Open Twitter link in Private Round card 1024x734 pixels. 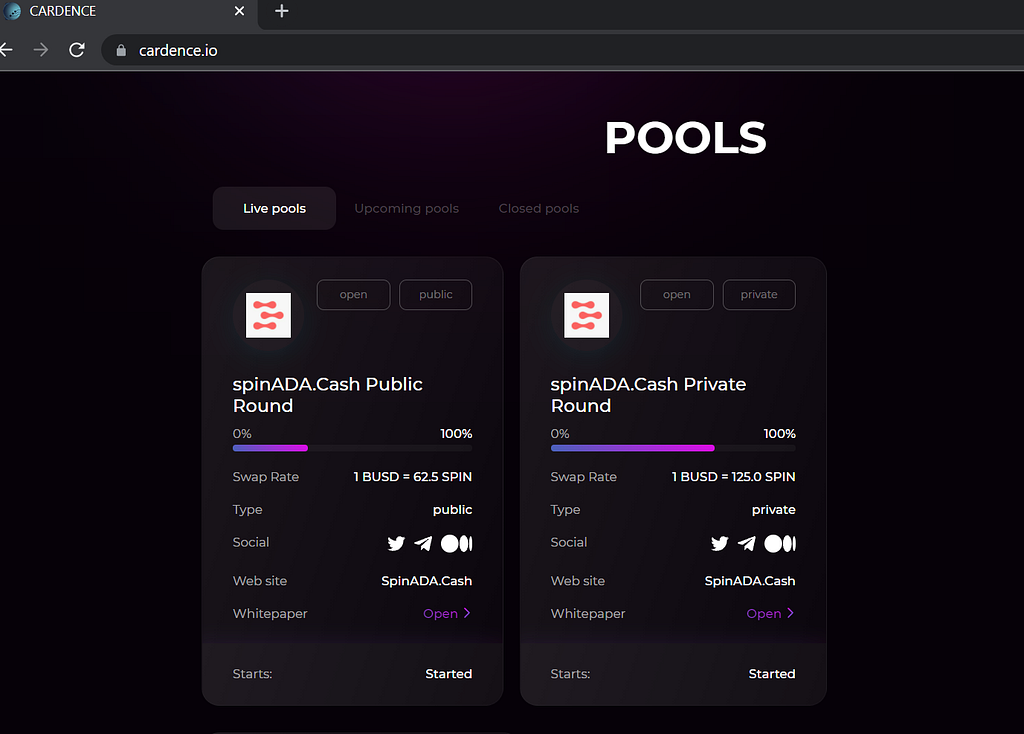point(720,543)
